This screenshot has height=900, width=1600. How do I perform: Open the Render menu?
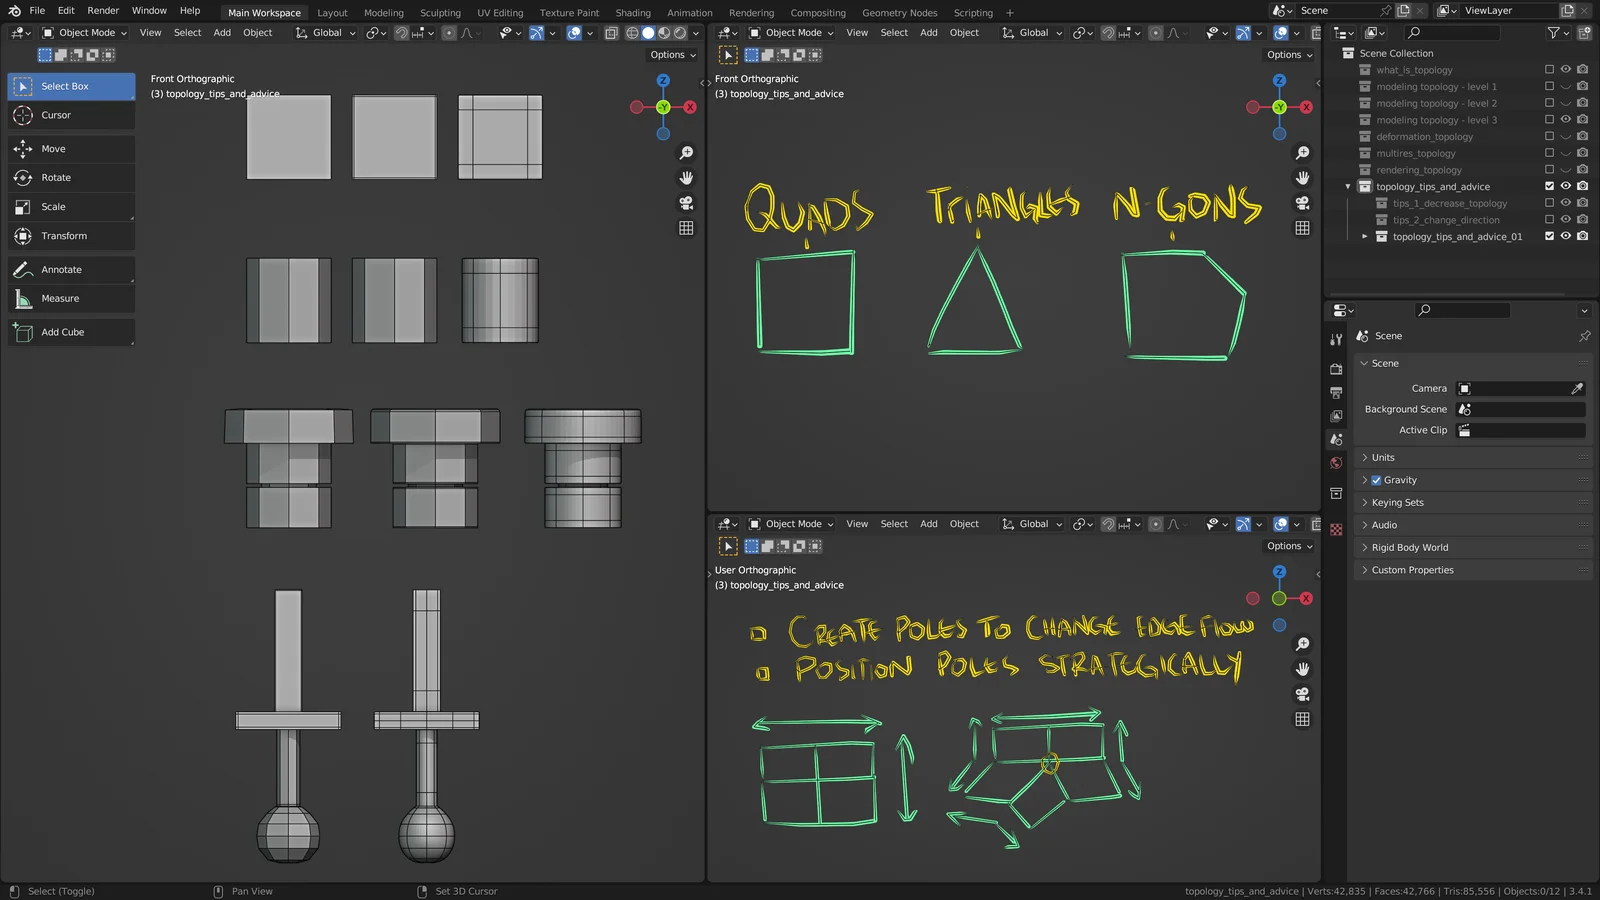coord(102,11)
